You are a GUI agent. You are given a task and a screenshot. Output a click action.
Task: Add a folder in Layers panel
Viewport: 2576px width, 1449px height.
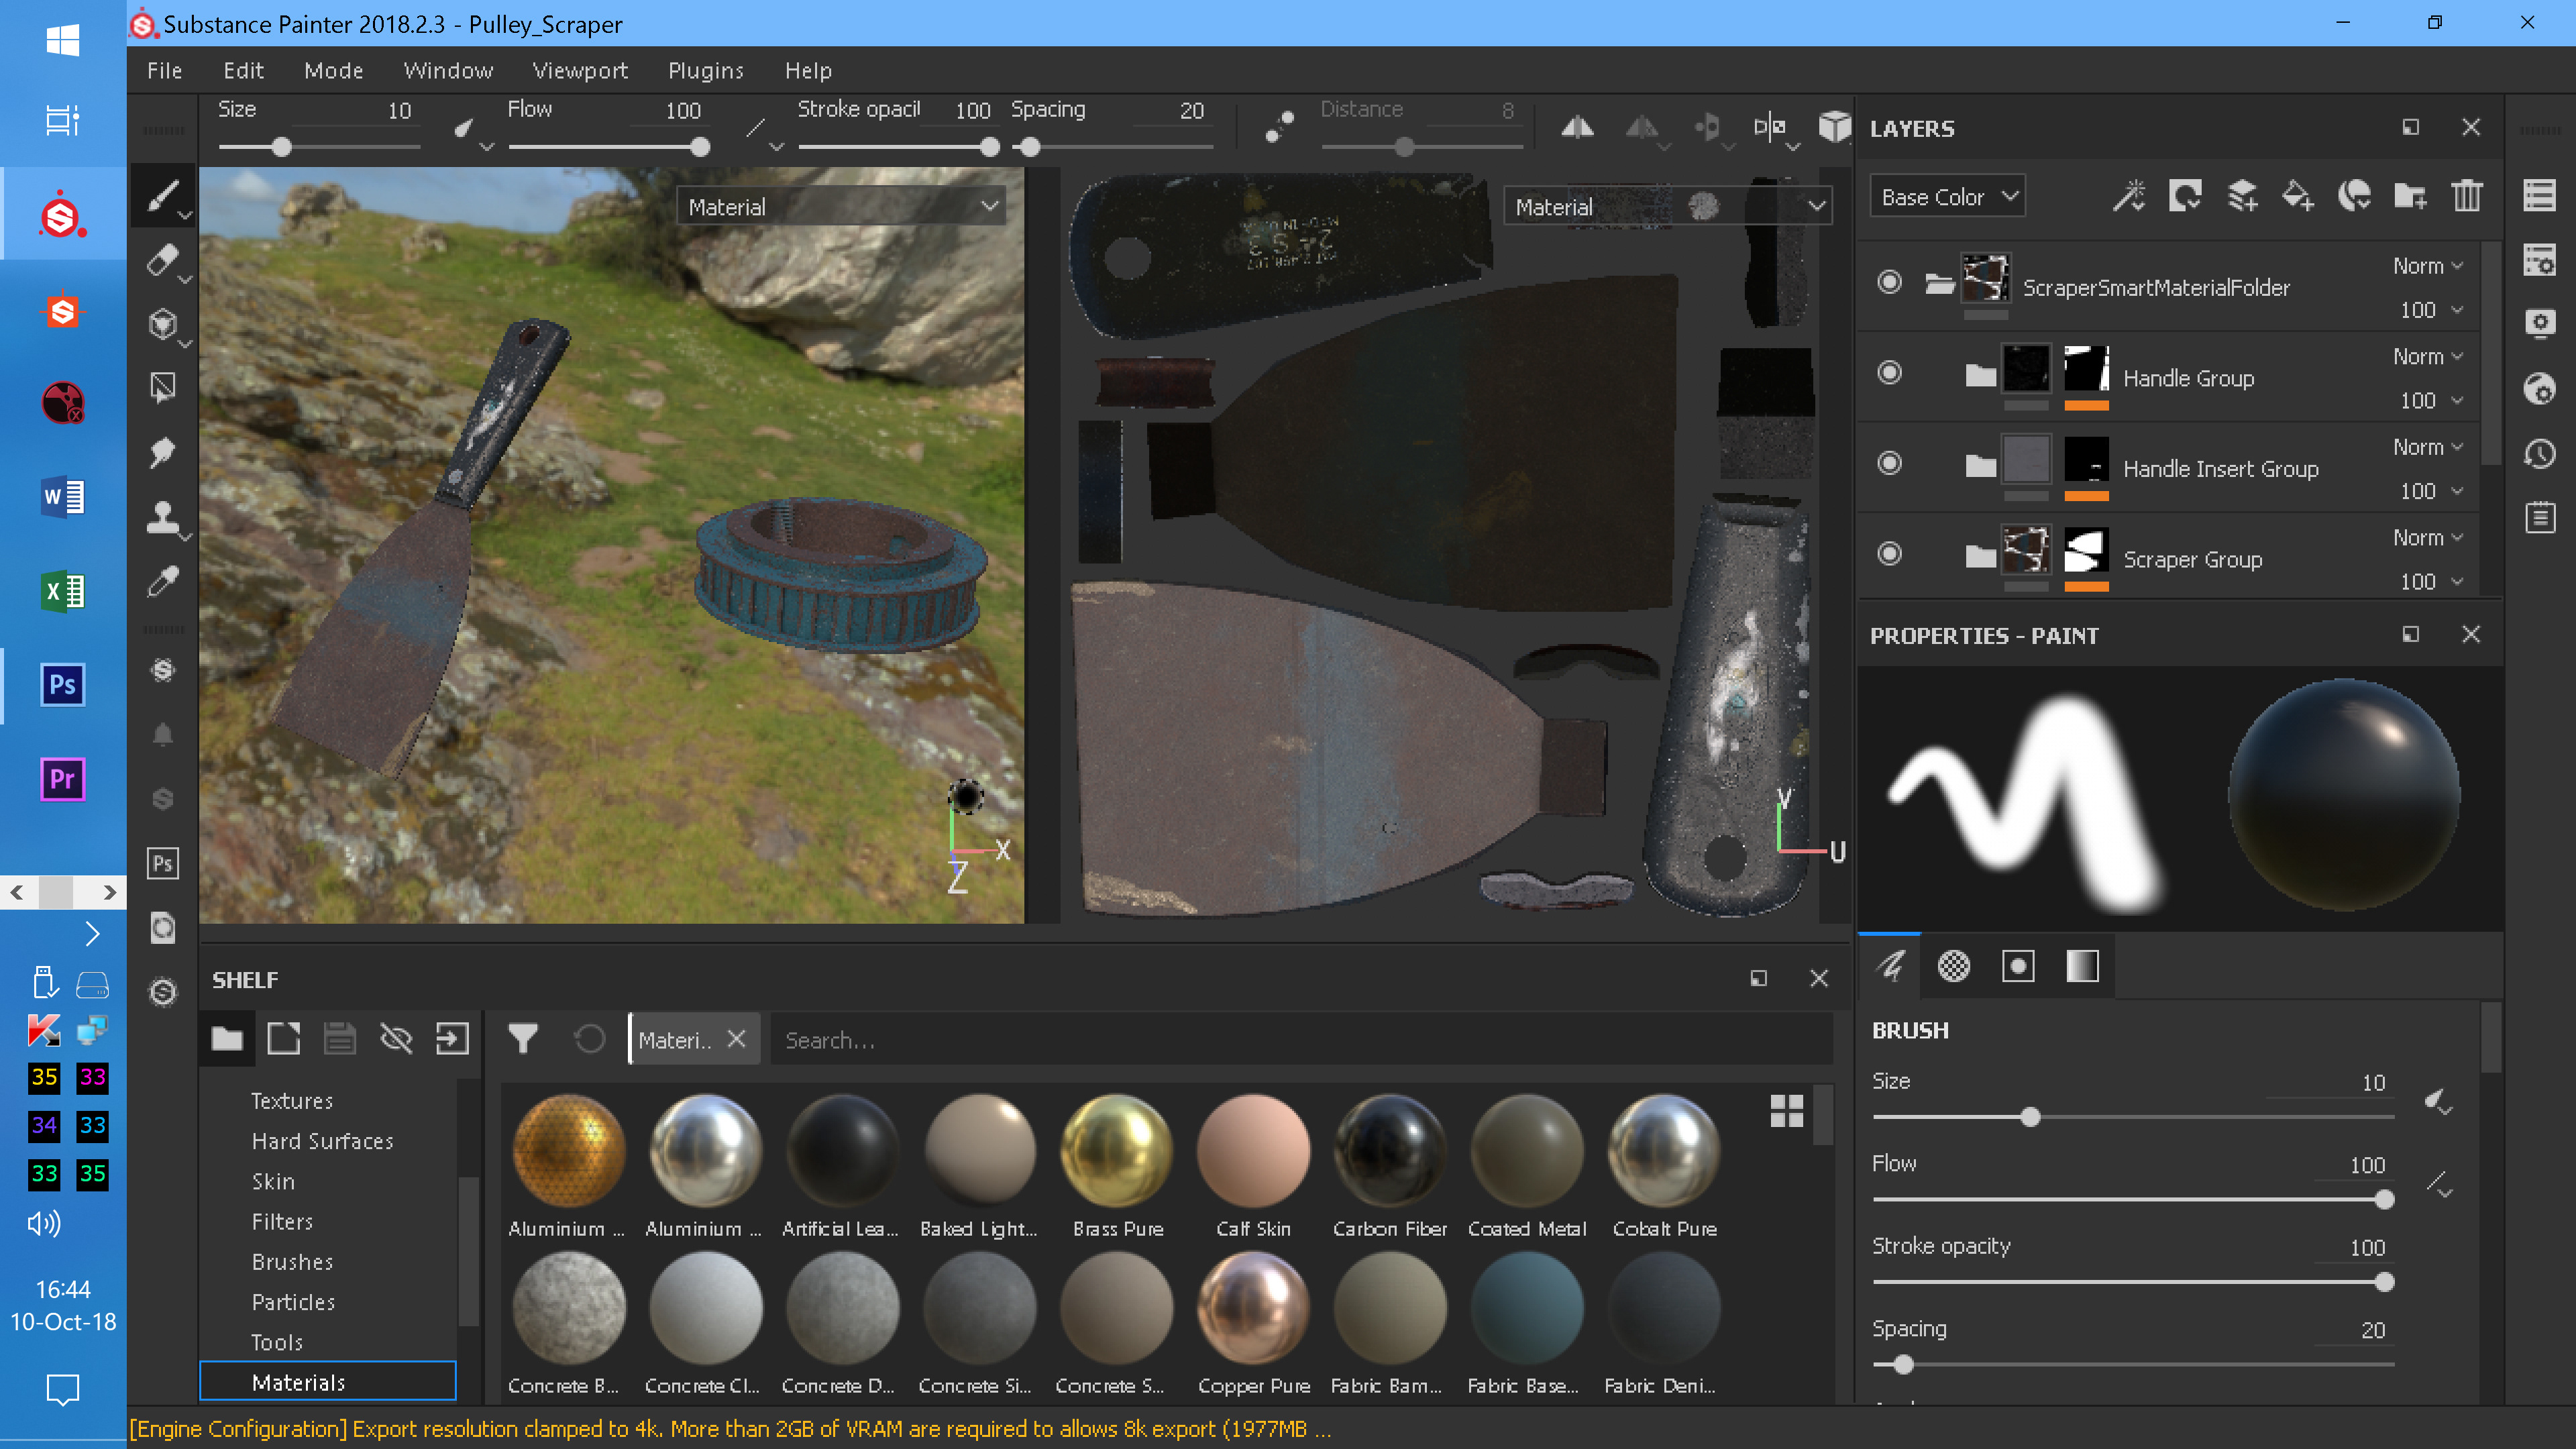tap(2410, 196)
